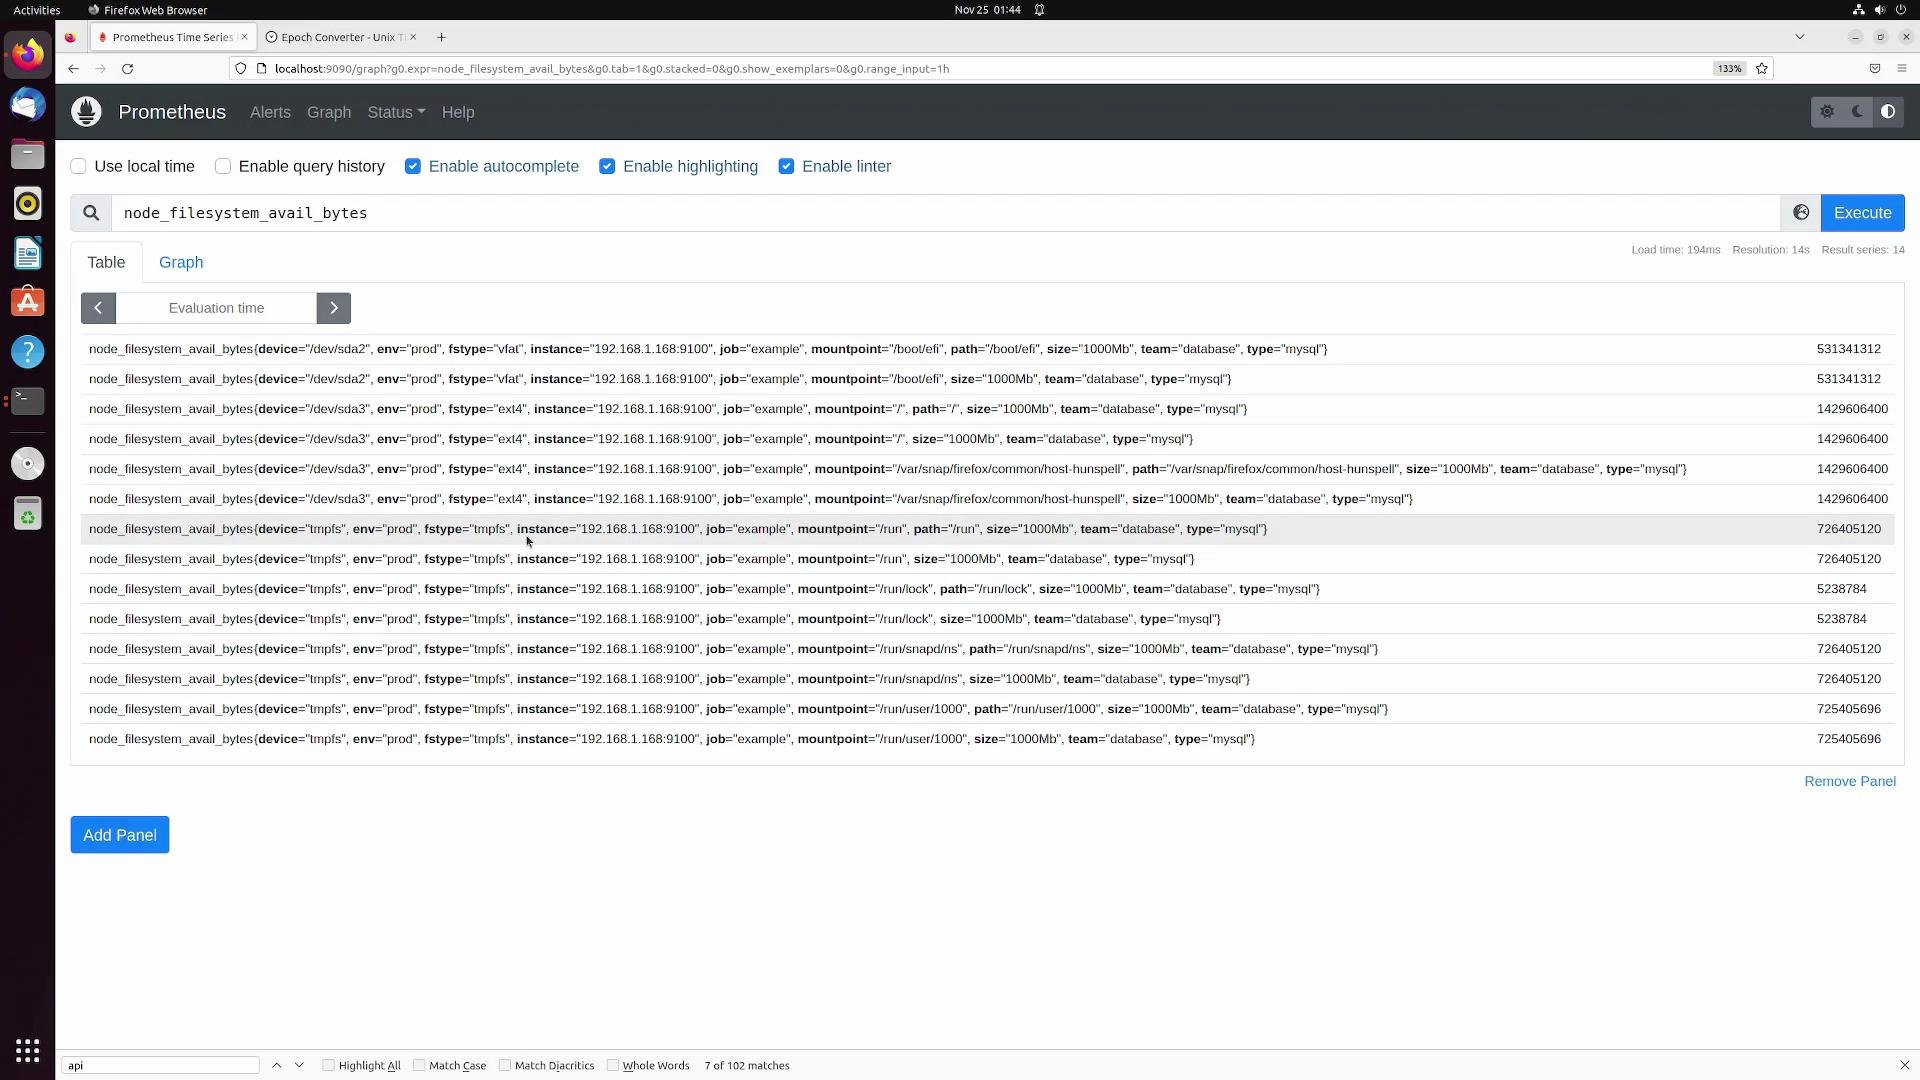Screen dimensions: 1920x1080
Task: Bookmark this page with star icon
Action: [x=1762, y=69]
